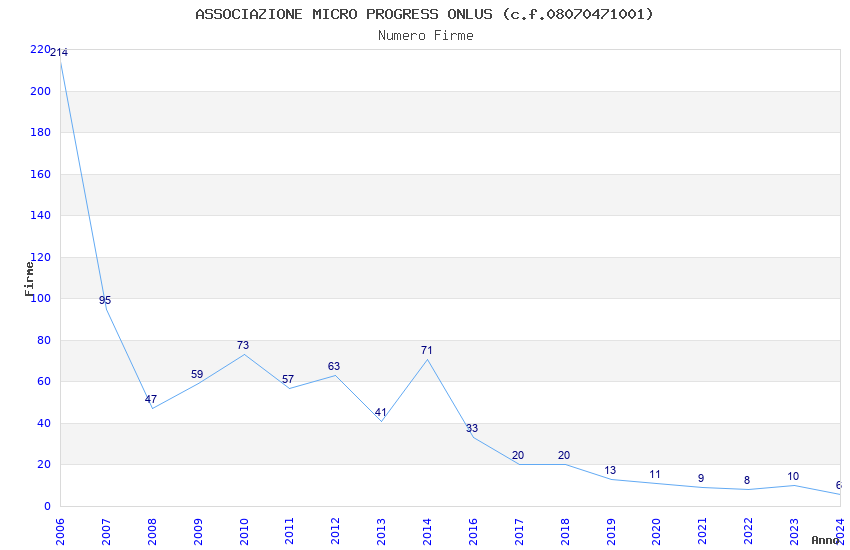Viewport: 850px width, 550px height.
Task: Click x-axis year 2010
Action: tap(244, 532)
